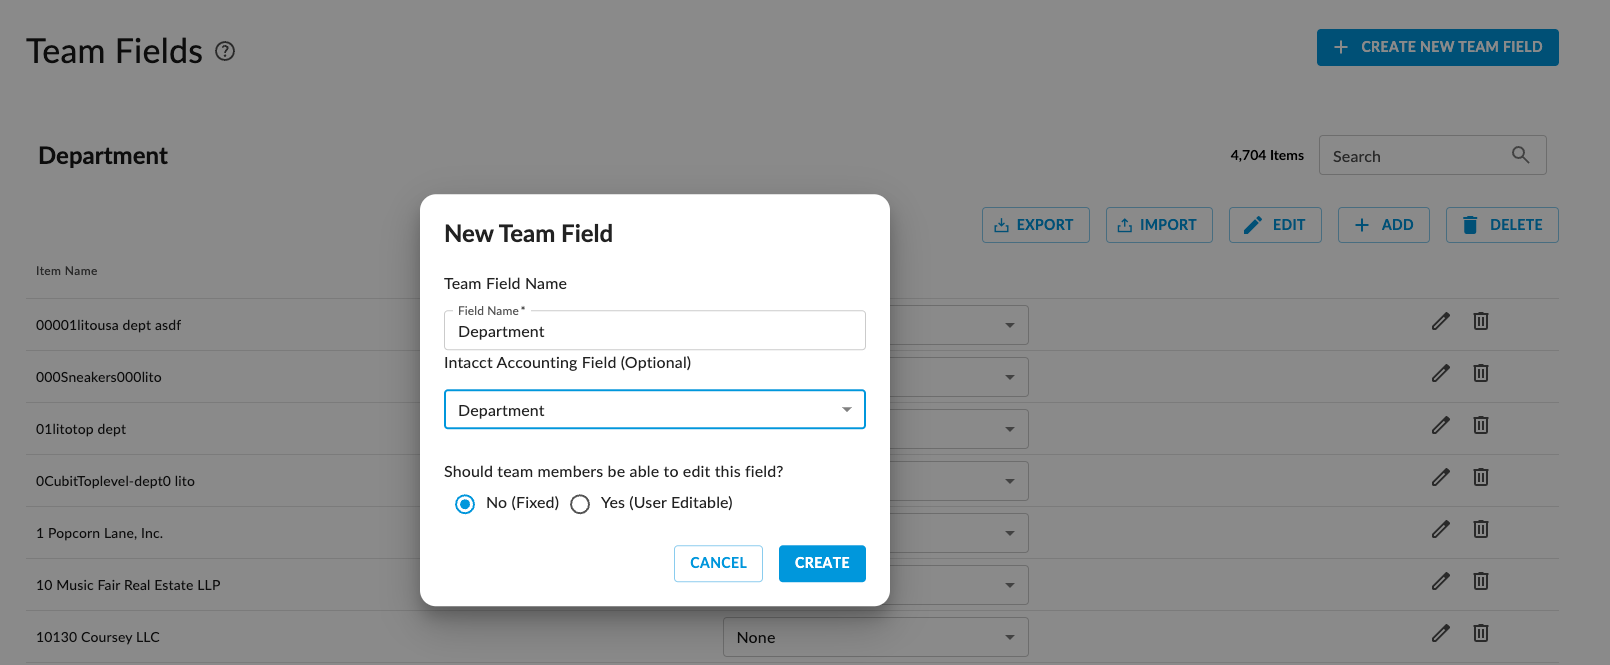The width and height of the screenshot is (1610, 665).
Task: Click the help icon beside Team Fields
Action: 225,51
